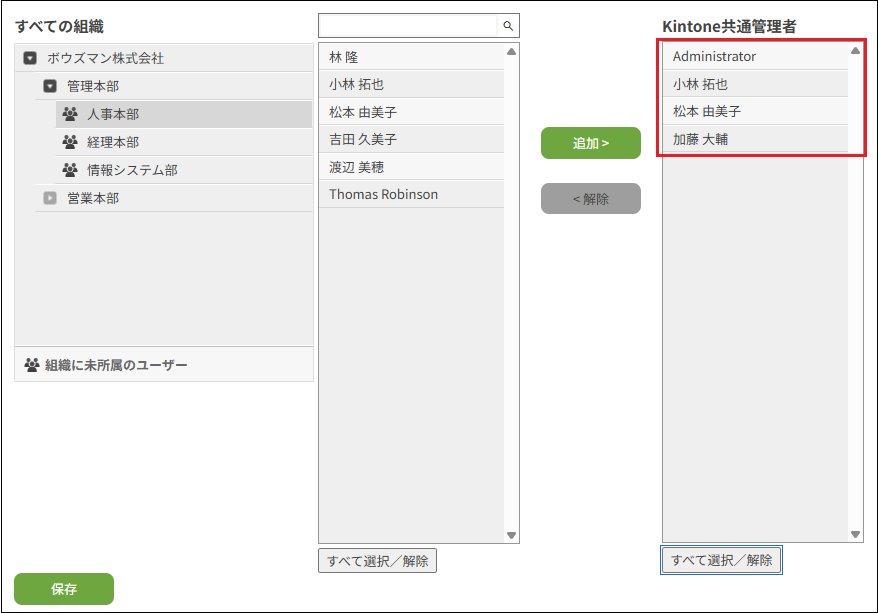
Task: Select 情報システム部 in the organization tree
Action: click(184, 170)
